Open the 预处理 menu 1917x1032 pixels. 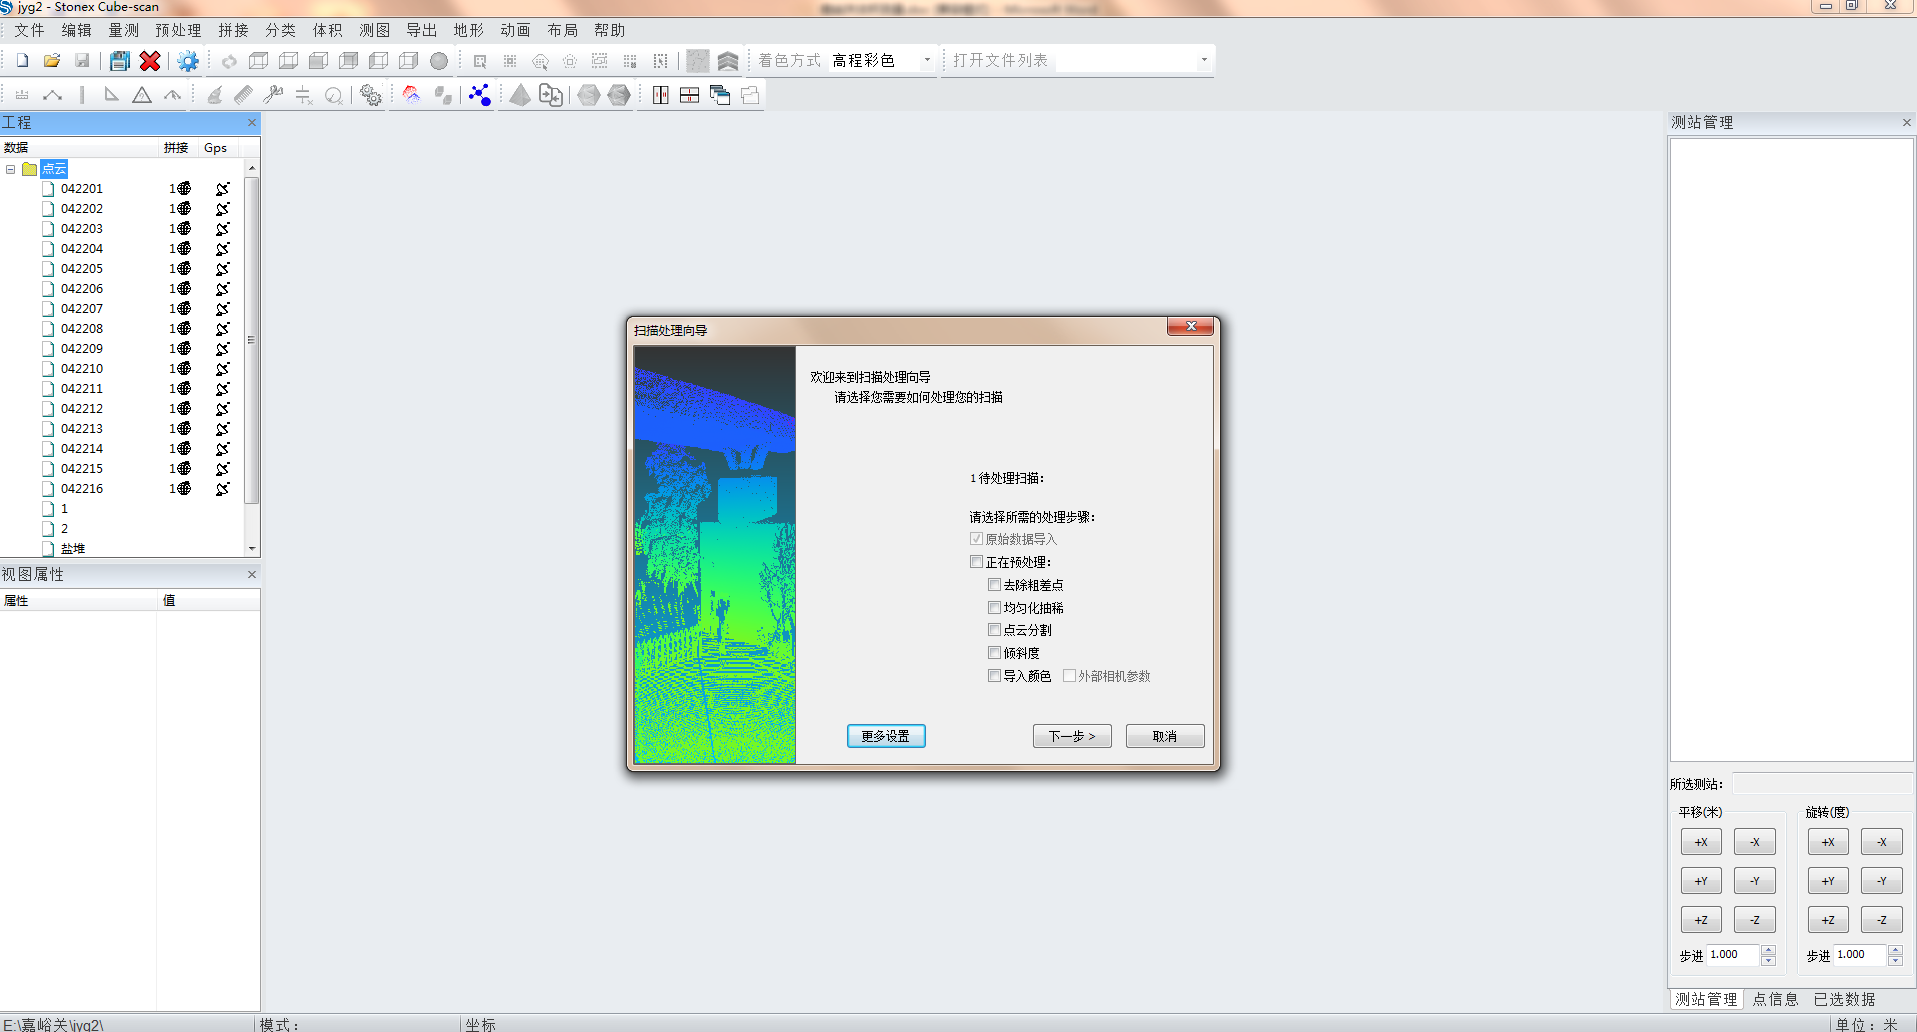click(177, 31)
